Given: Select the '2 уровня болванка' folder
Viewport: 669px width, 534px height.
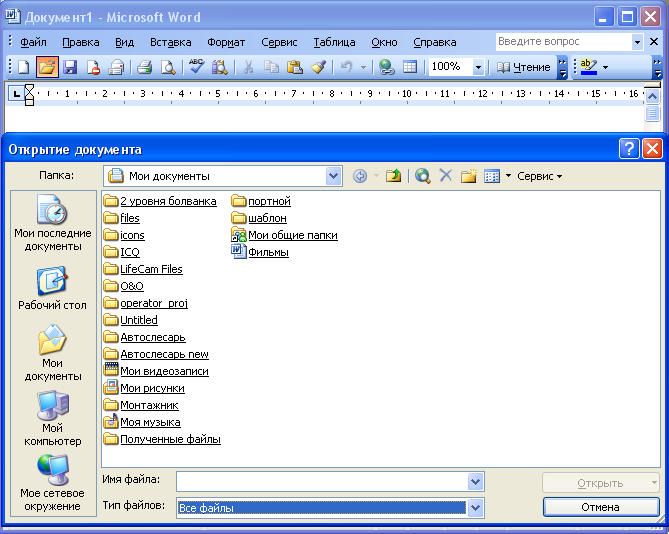Looking at the screenshot, I should pos(160,201).
